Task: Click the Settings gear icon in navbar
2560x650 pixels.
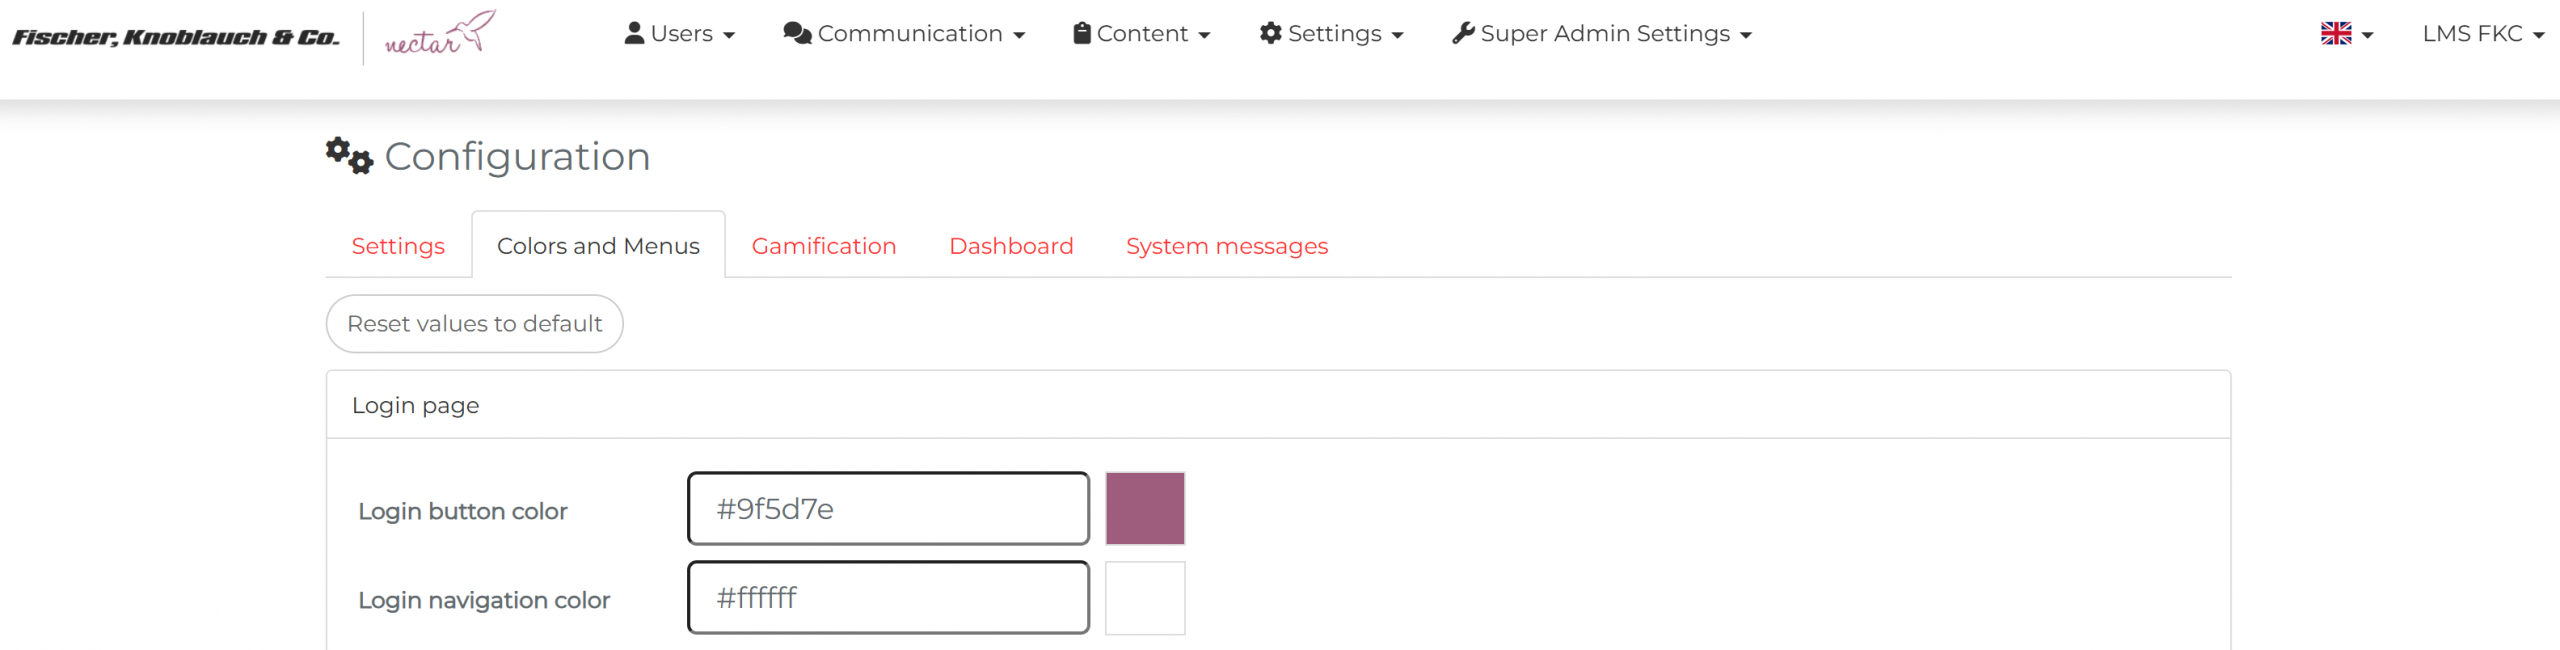Action: coord(1270,33)
